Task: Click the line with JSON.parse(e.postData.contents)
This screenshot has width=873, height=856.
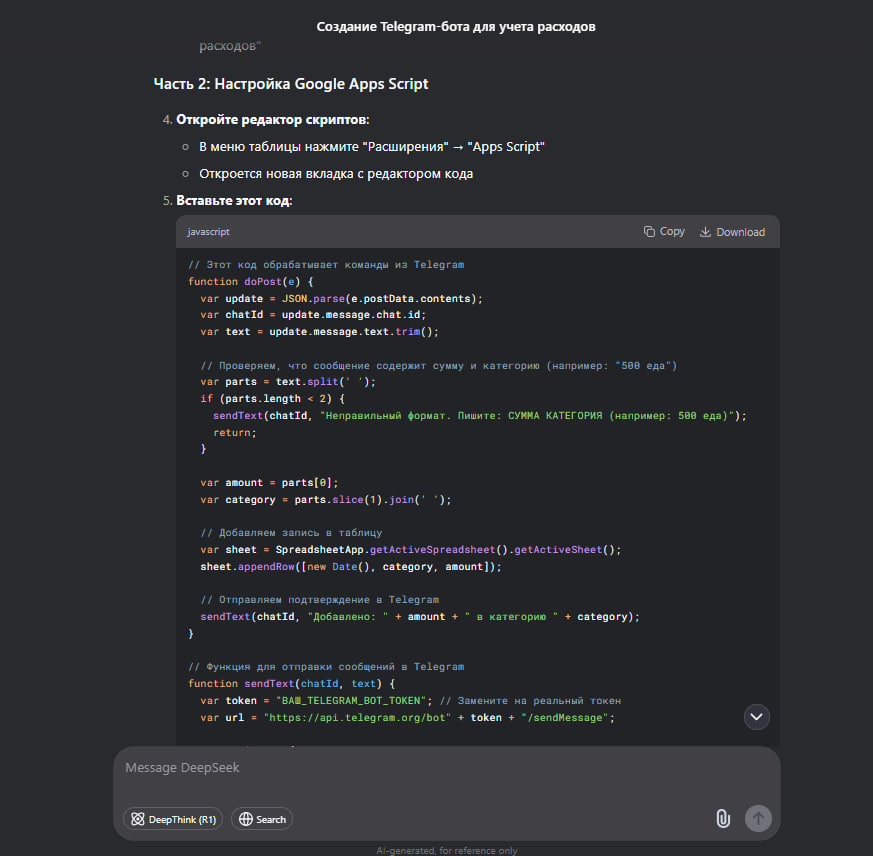Action: (x=341, y=299)
